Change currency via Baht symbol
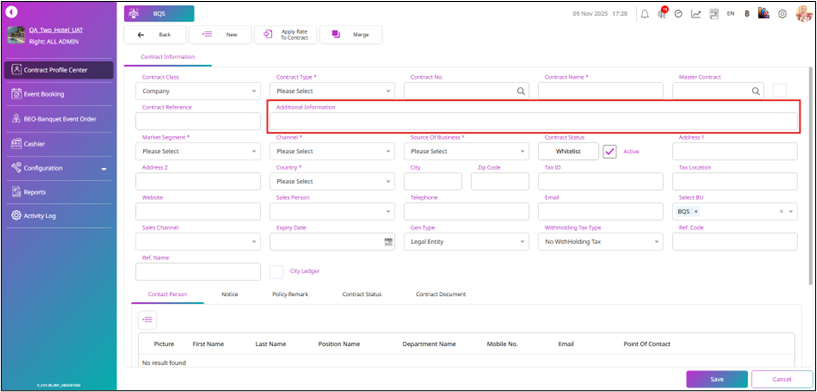817x392 pixels. 747,14
